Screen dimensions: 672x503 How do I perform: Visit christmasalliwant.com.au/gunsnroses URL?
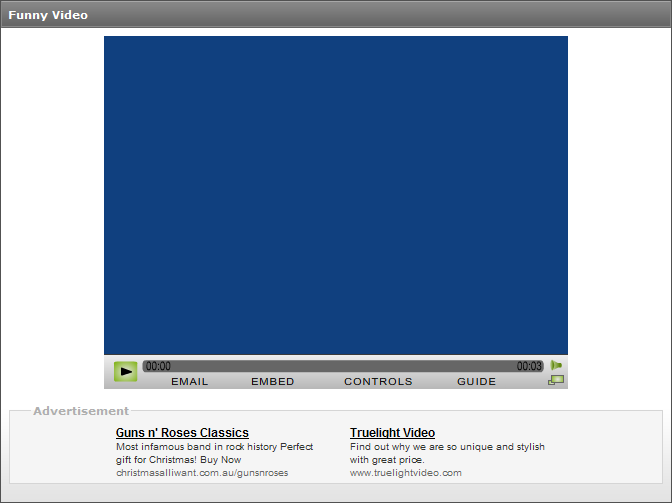[x=202, y=473]
